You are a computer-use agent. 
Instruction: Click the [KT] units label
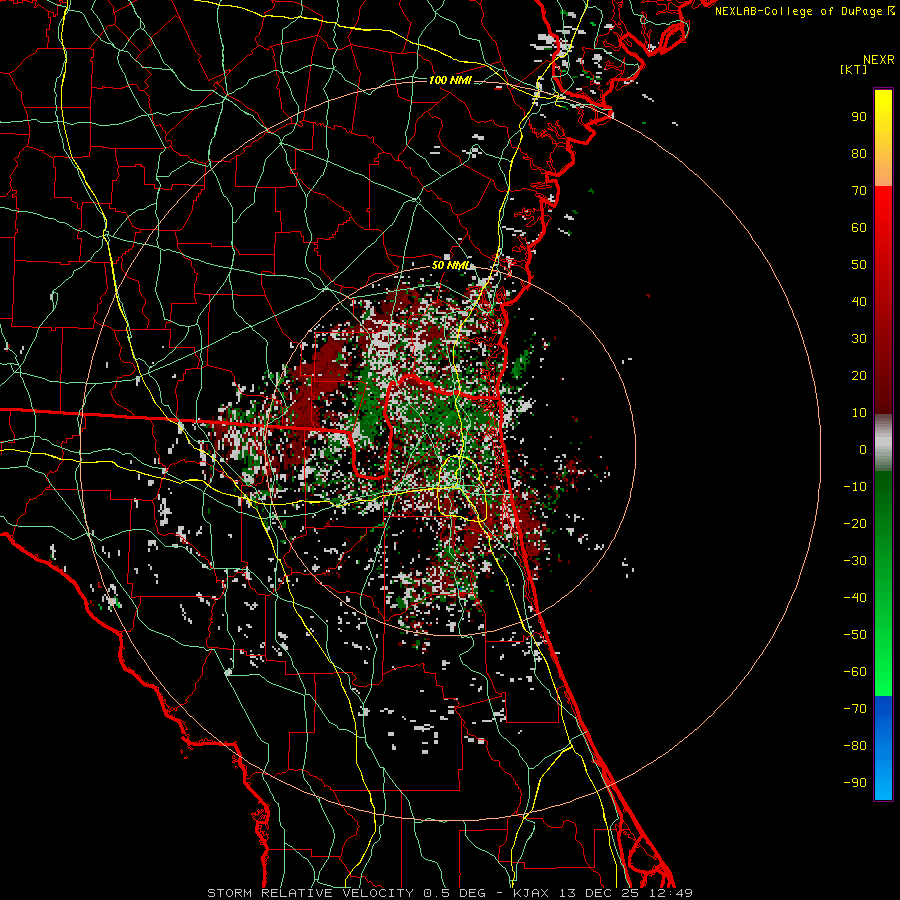tap(853, 69)
